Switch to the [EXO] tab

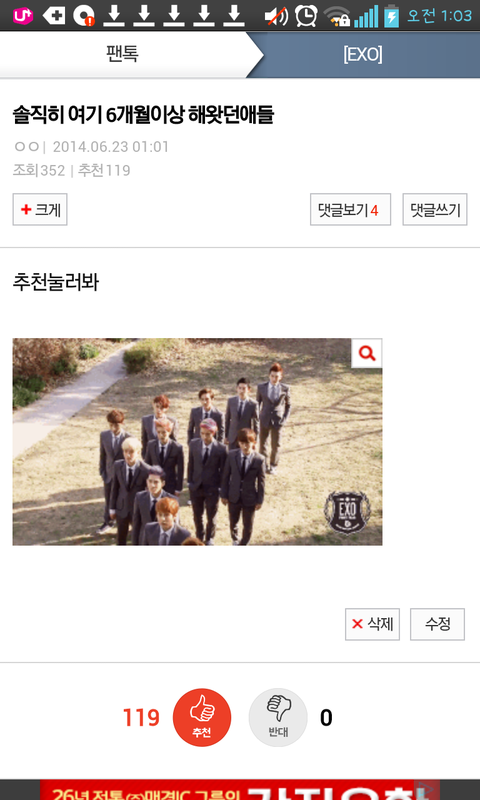[363, 54]
